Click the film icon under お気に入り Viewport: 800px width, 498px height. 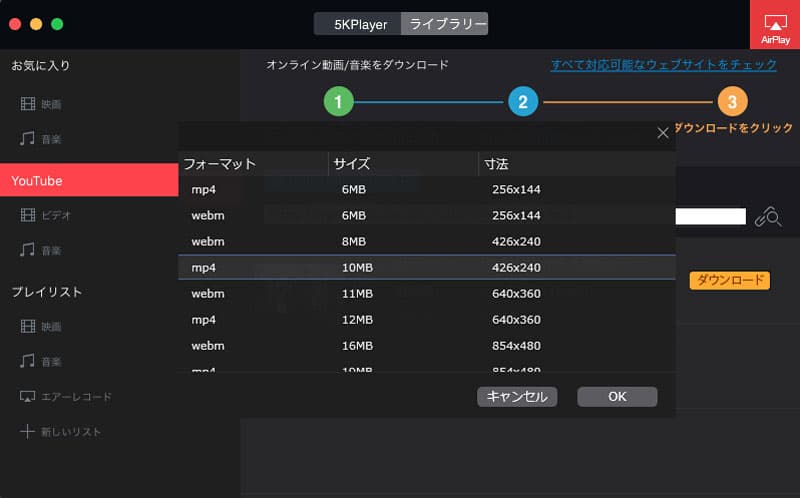click(x=28, y=104)
